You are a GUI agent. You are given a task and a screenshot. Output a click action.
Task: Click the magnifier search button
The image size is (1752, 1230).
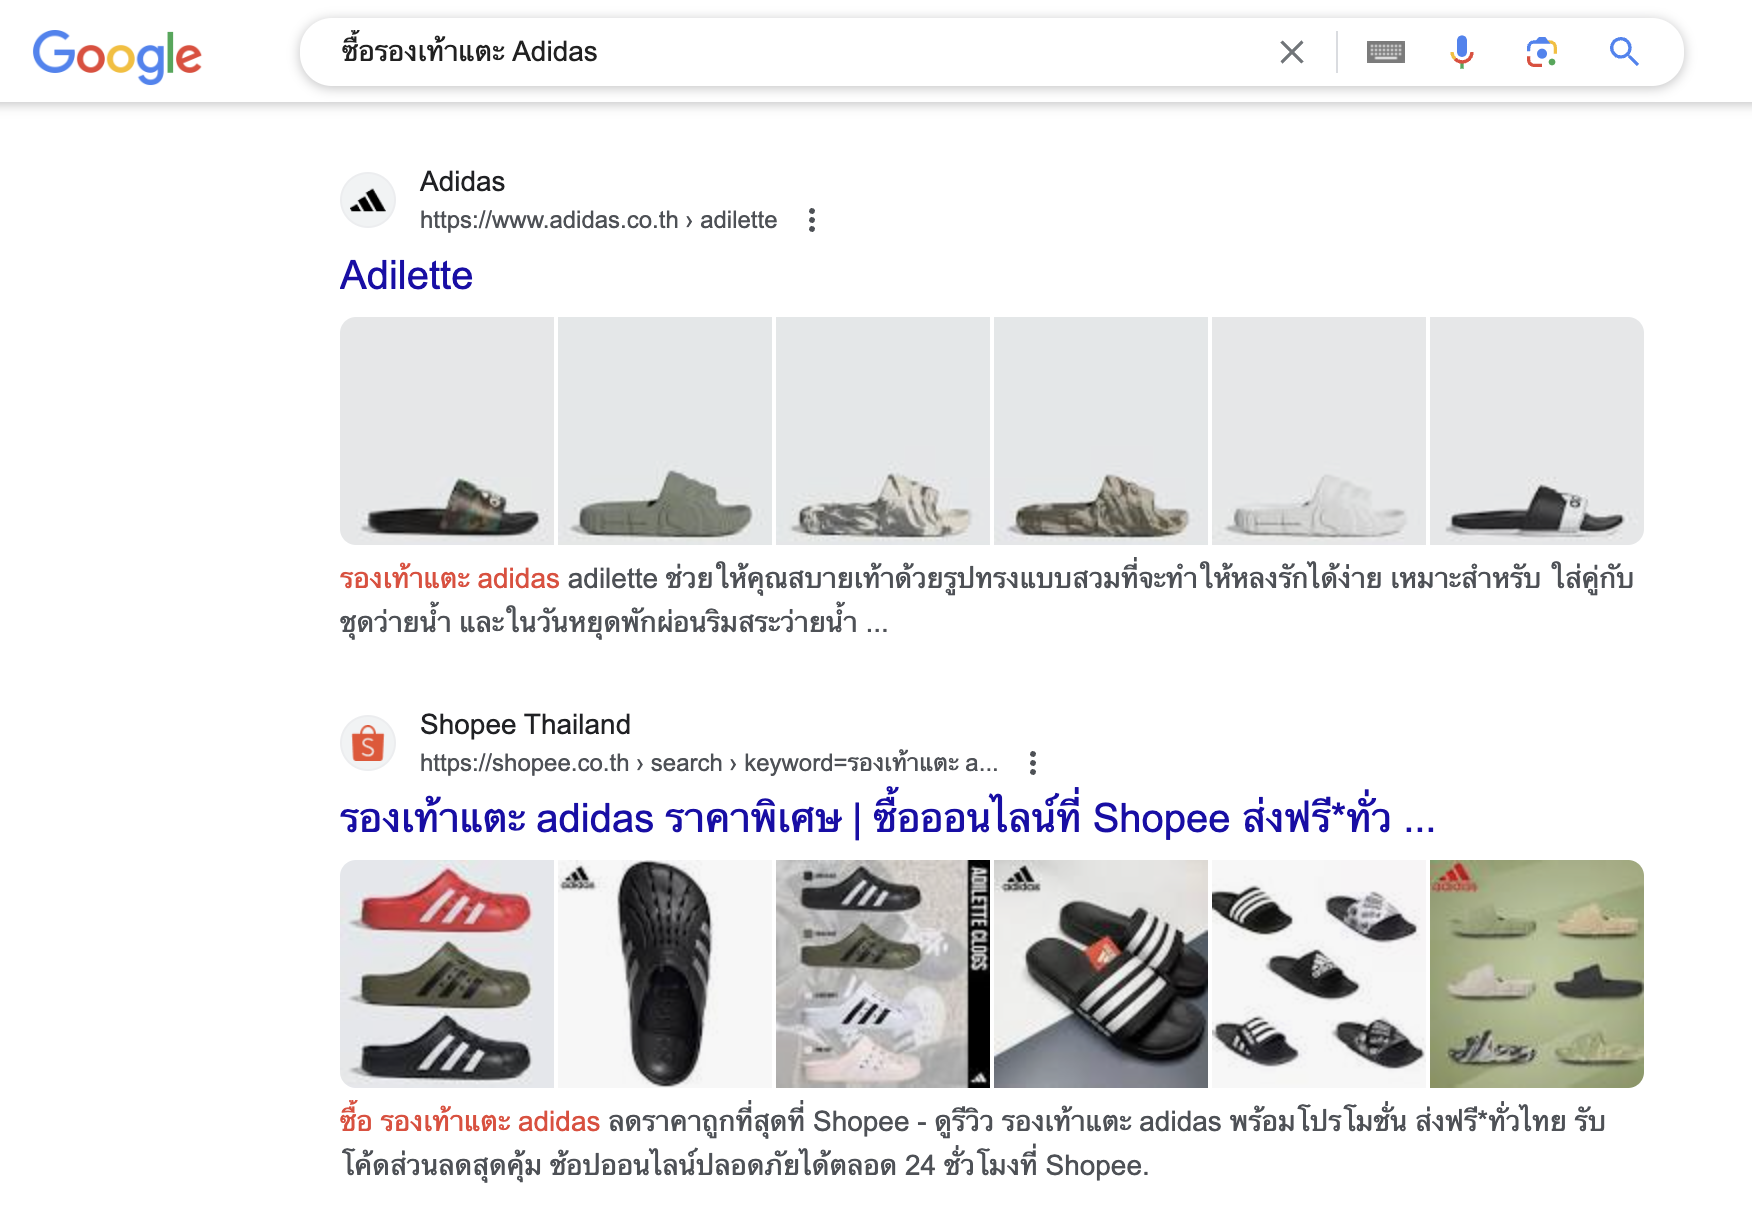tap(1623, 52)
